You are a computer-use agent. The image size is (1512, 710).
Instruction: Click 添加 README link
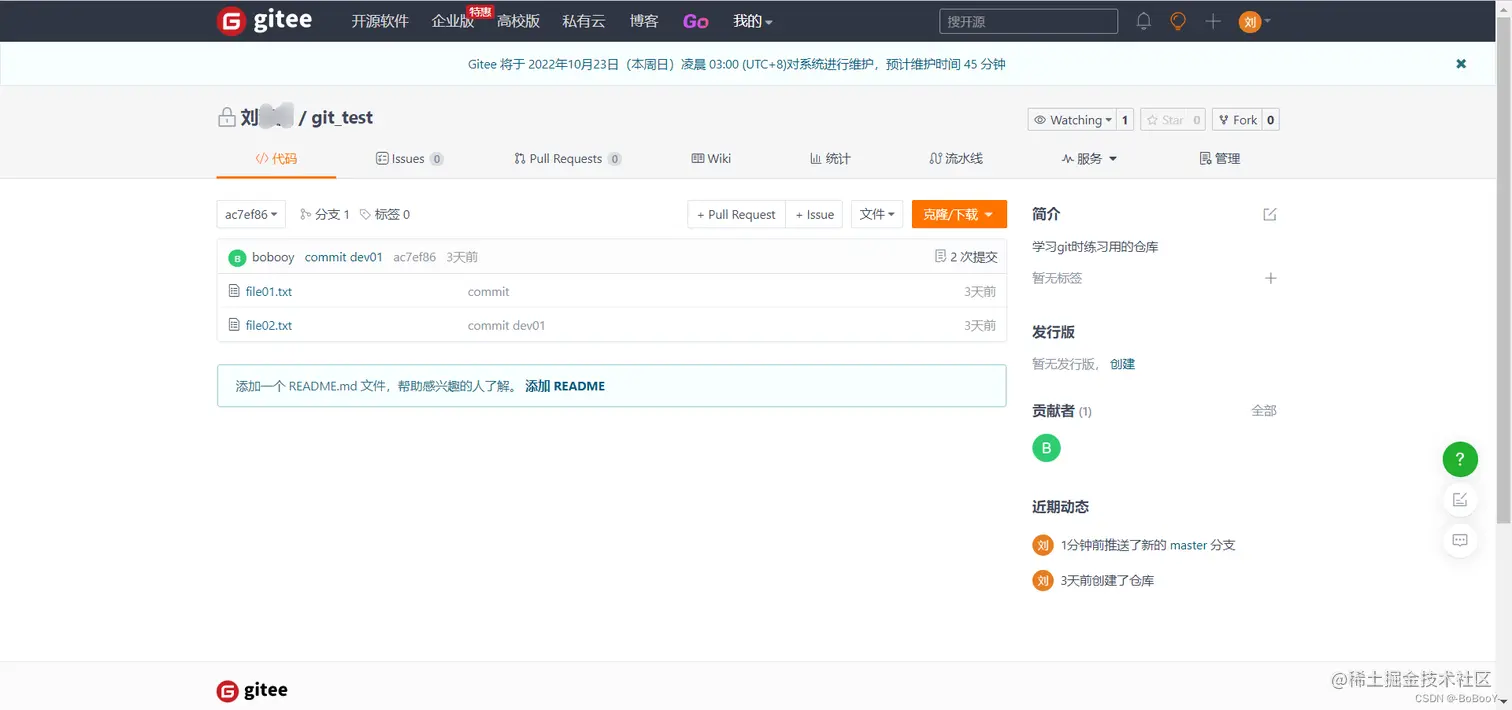point(565,386)
